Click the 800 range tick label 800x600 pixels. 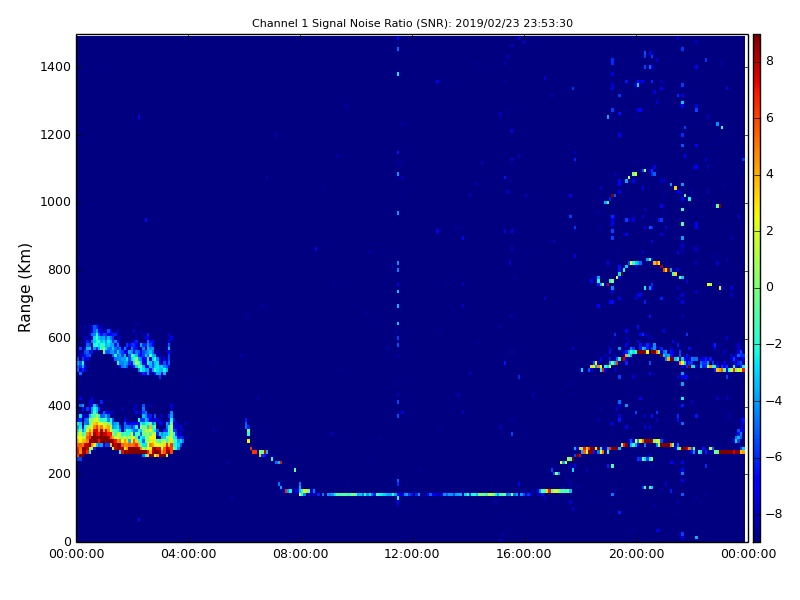pyautogui.click(x=59, y=270)
